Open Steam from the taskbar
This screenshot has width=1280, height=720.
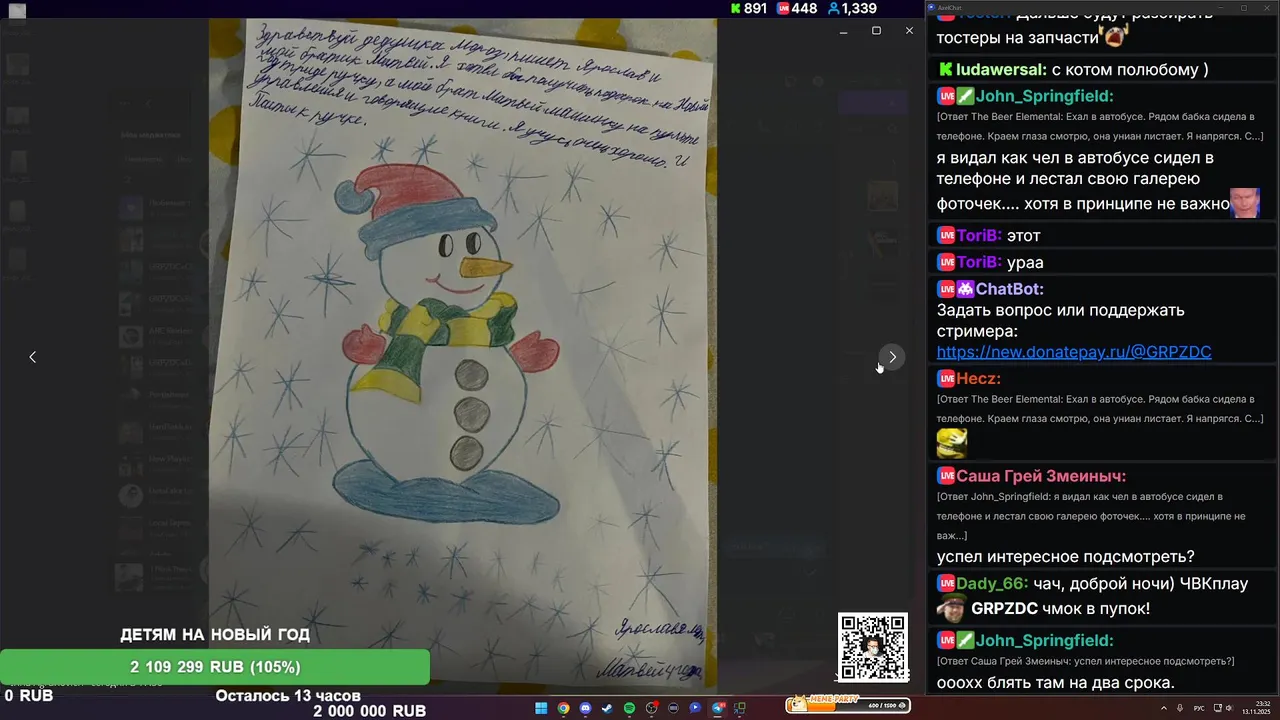[x=607, y=708]
